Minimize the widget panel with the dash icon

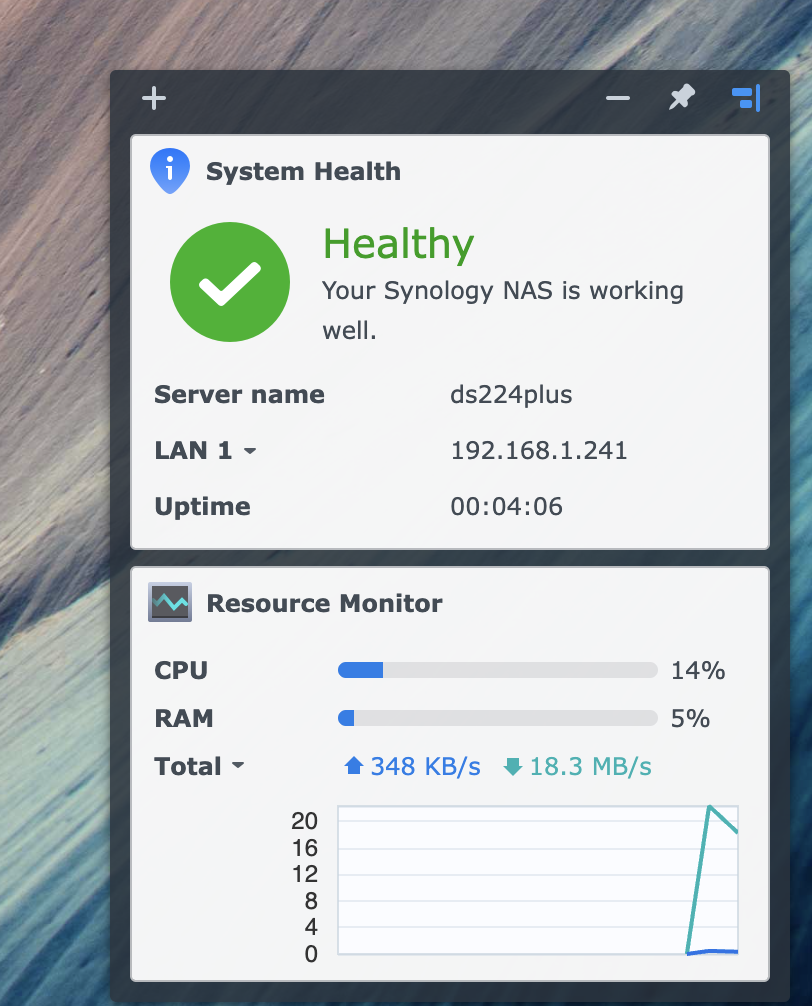point(618,98)
